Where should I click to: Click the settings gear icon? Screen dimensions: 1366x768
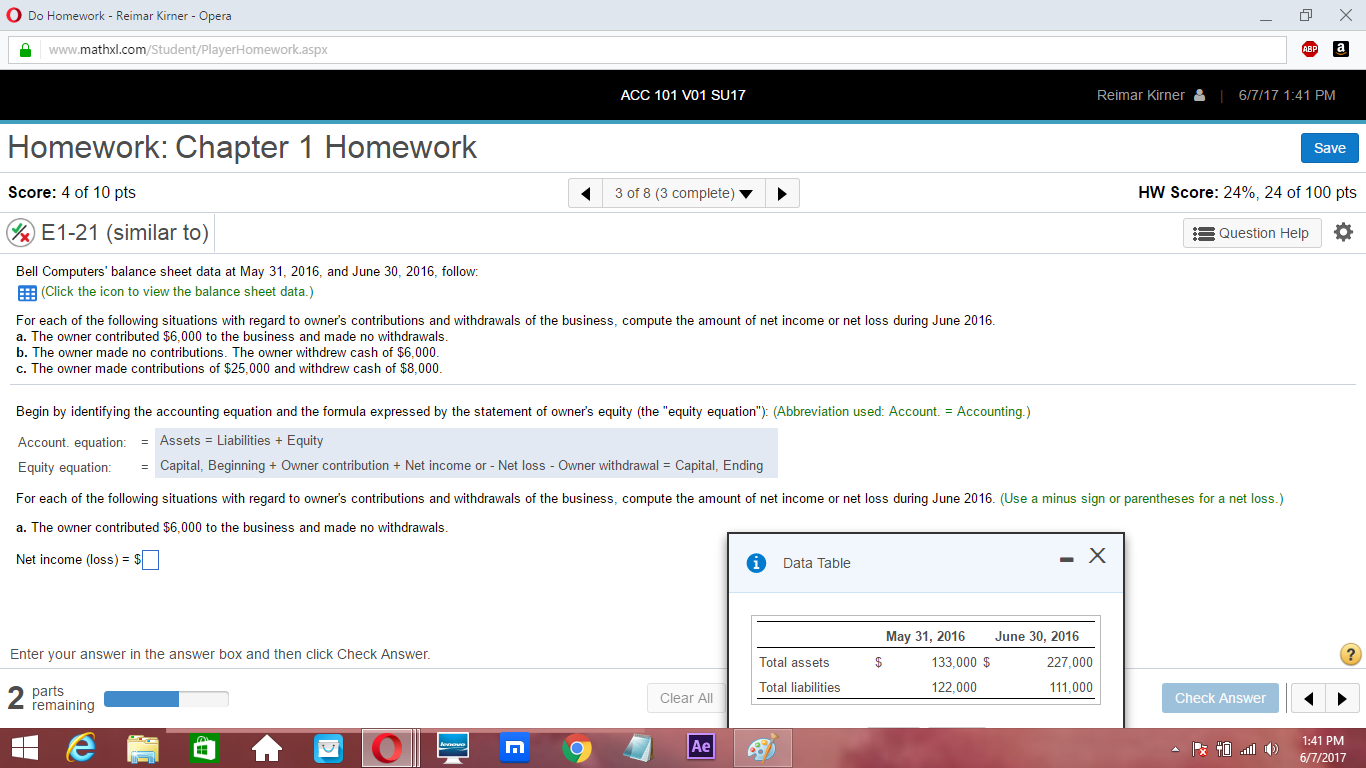tap(1343, 232)
